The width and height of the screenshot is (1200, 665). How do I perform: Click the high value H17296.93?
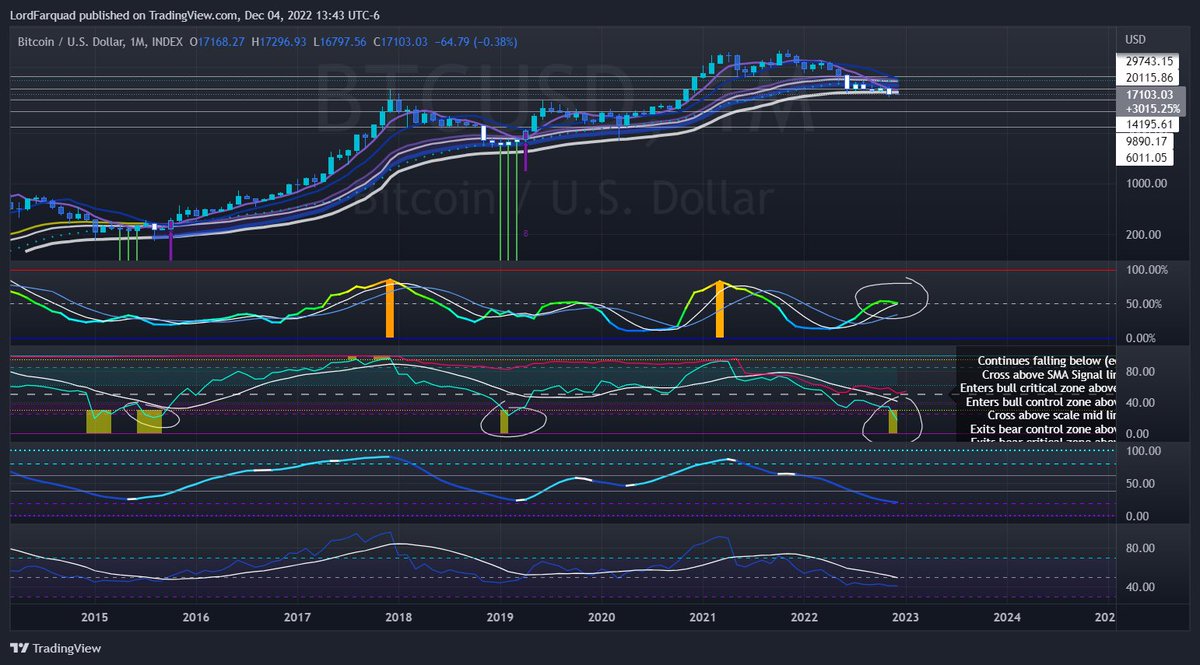click(280, 41)
